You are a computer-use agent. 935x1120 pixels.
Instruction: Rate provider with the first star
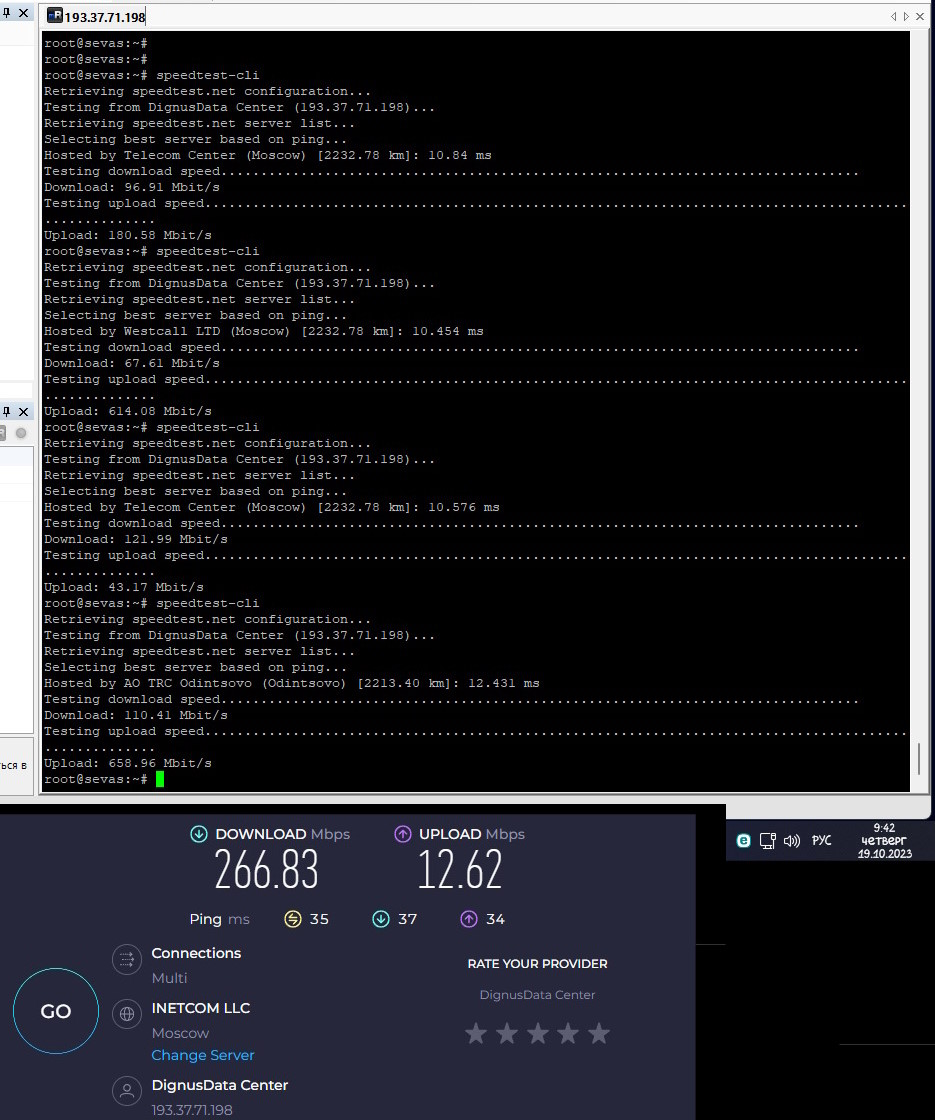pos(476,1033)
